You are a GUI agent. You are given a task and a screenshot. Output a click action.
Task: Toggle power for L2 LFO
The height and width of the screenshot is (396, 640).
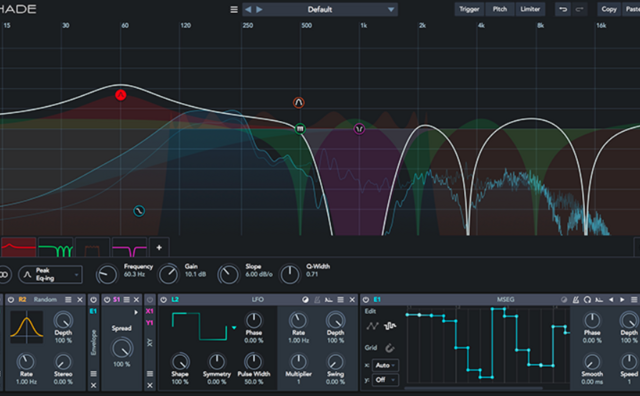[x=164, y=300]
